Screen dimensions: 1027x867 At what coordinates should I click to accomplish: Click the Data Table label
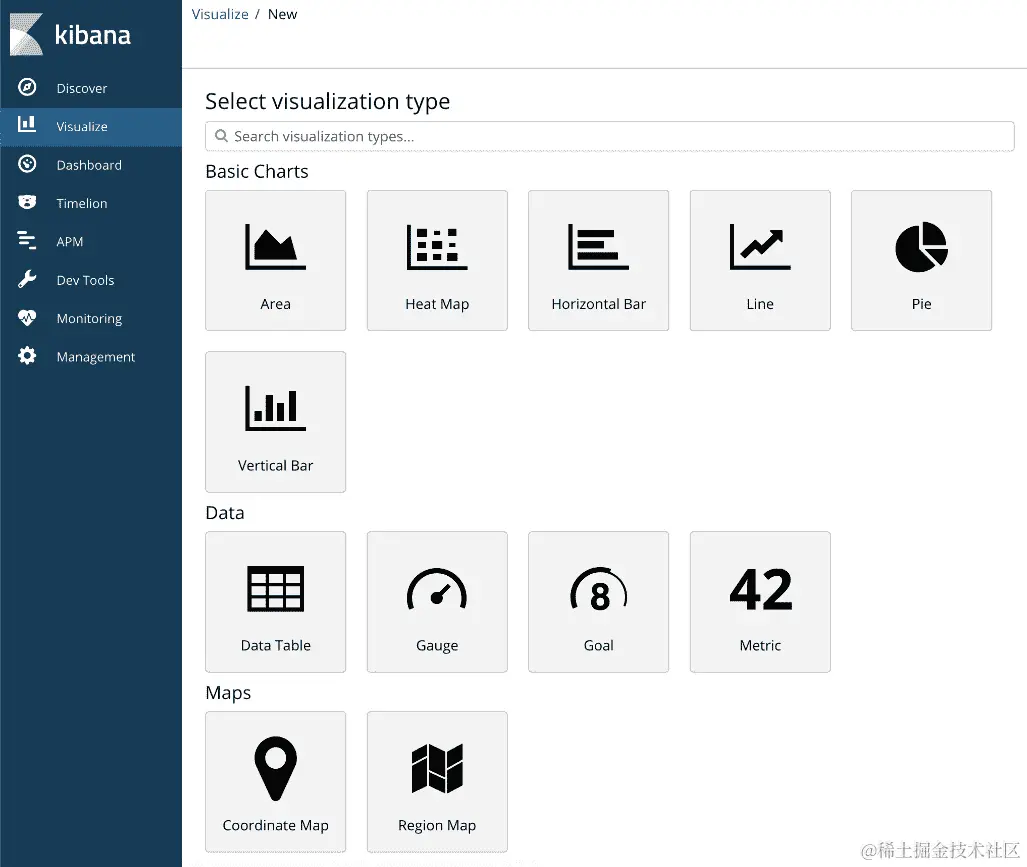[275, 645]
